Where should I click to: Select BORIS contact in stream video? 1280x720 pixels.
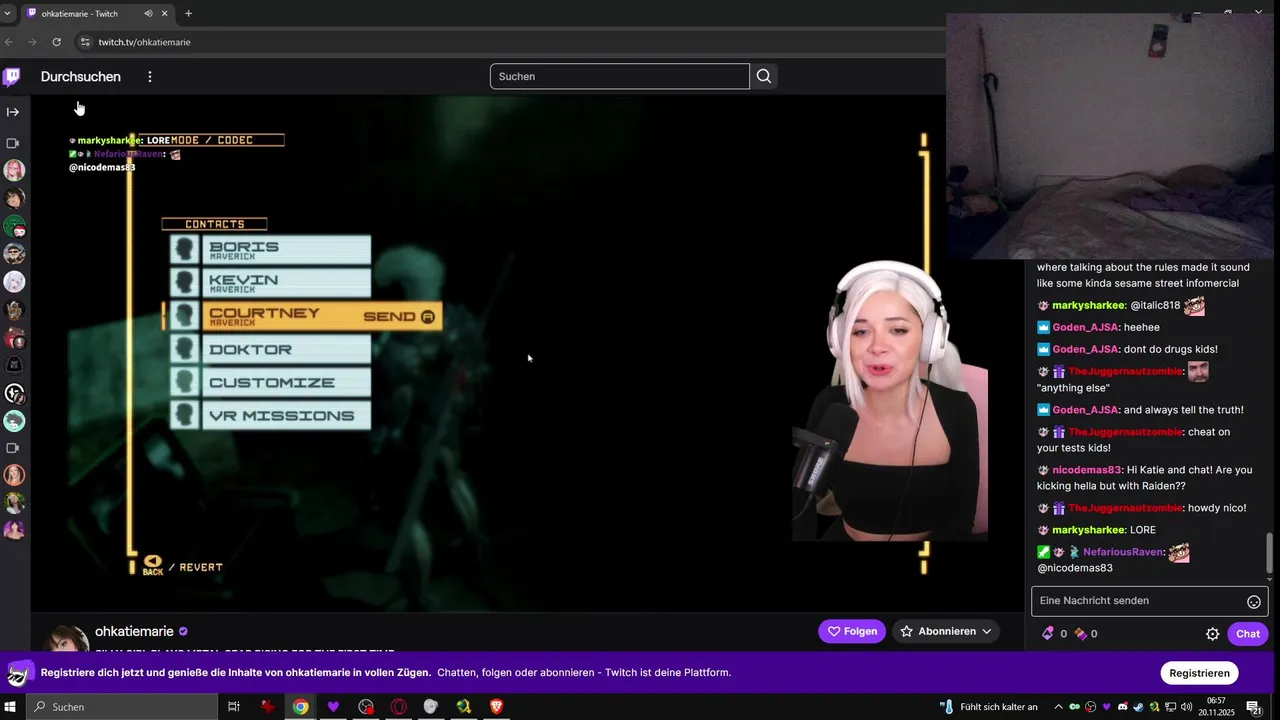click(271, 250)
